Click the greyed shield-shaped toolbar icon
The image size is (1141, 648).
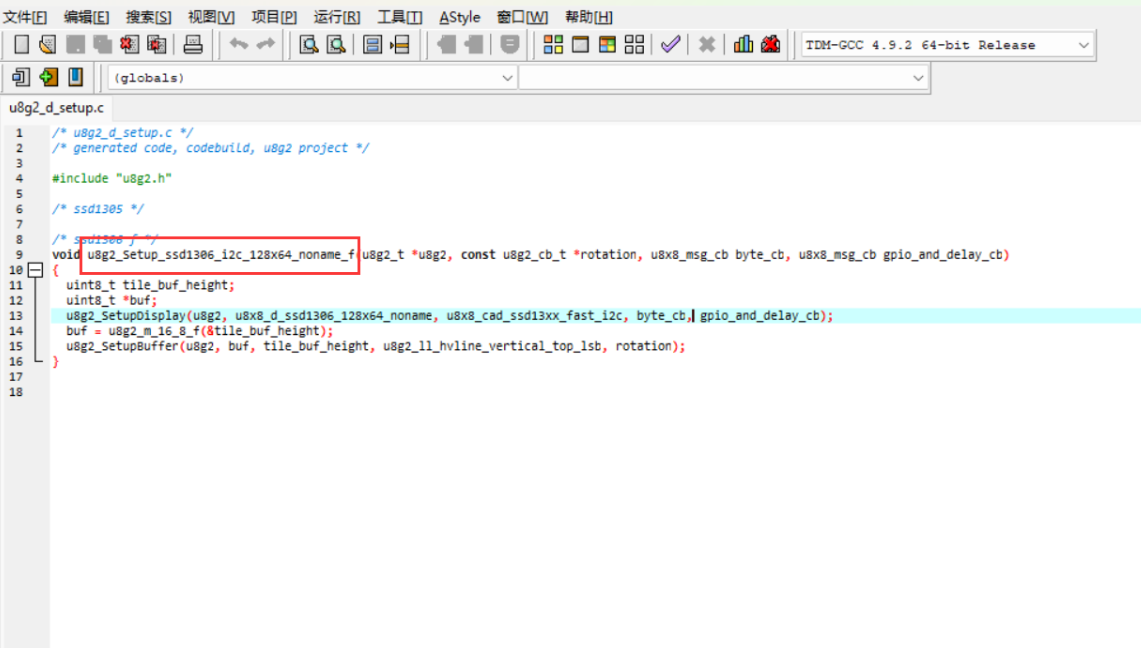(510, 44)
